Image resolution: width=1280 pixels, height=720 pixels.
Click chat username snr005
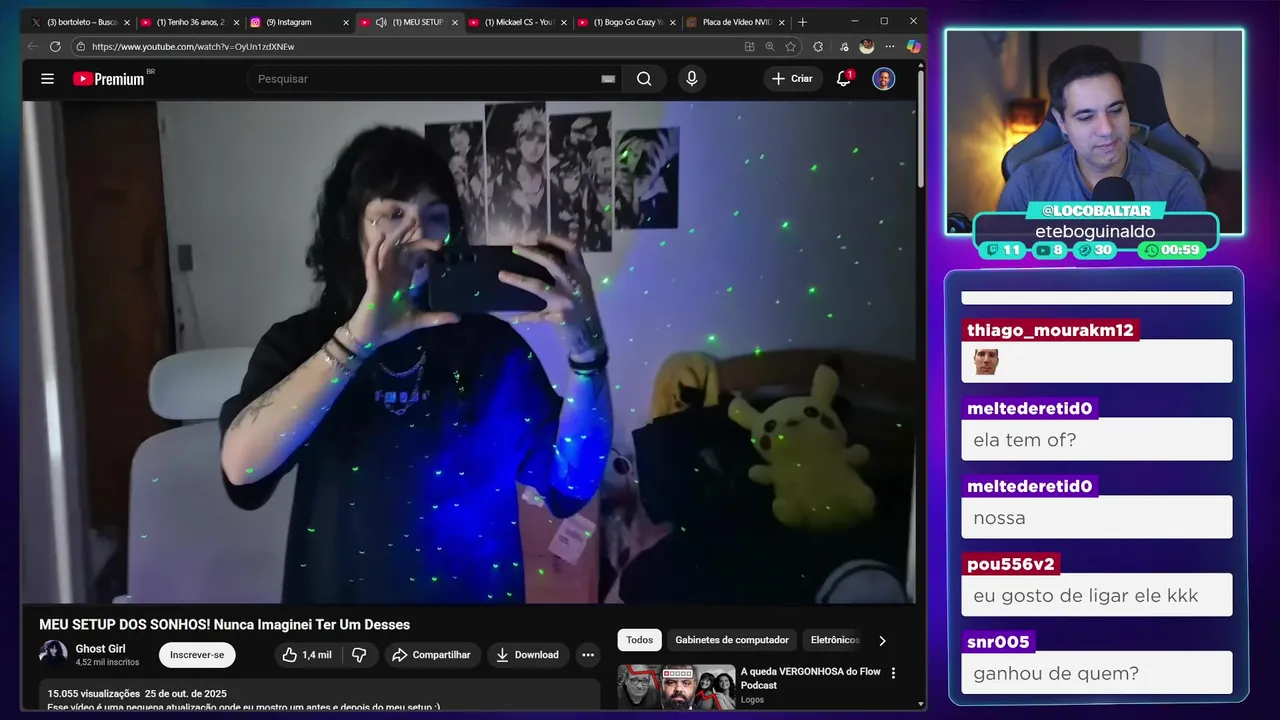[998, 642]
